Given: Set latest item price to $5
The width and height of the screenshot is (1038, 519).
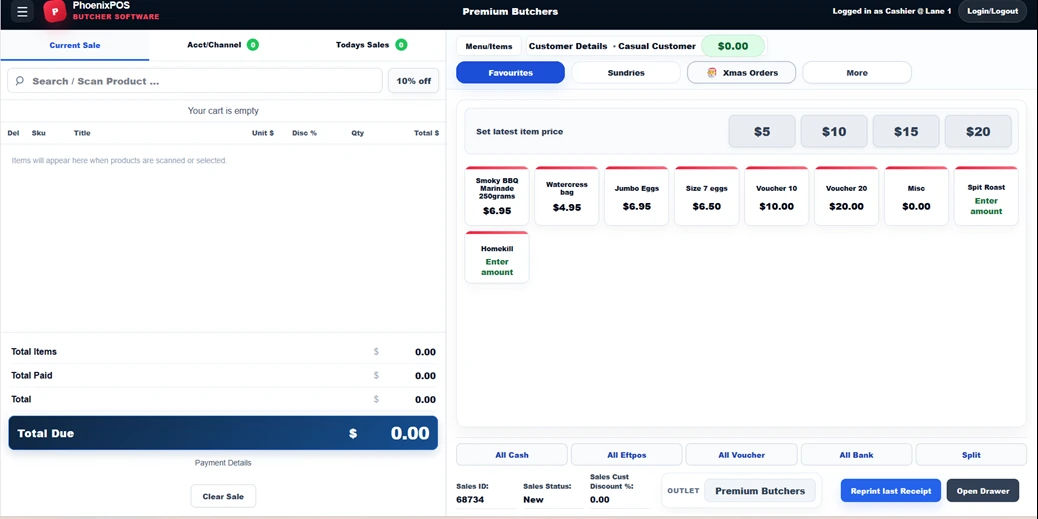Looking at the screenshot, I should point(762,132).
